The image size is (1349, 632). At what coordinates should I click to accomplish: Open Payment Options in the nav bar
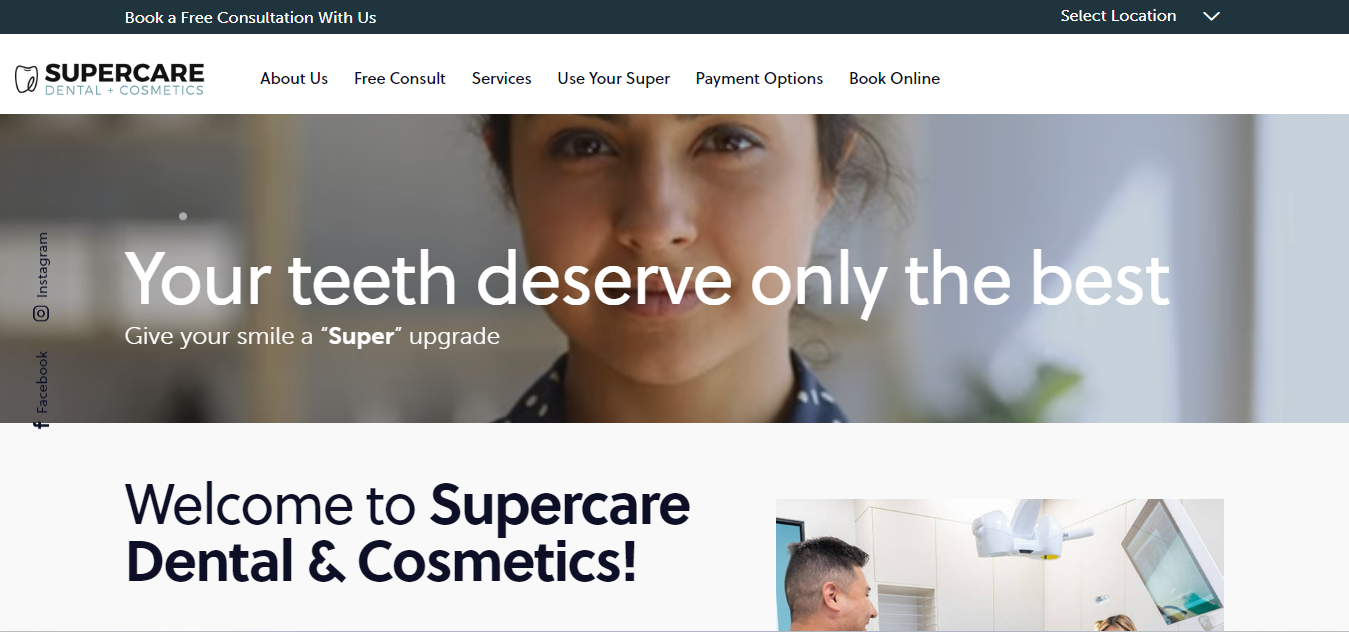[759, 78]
